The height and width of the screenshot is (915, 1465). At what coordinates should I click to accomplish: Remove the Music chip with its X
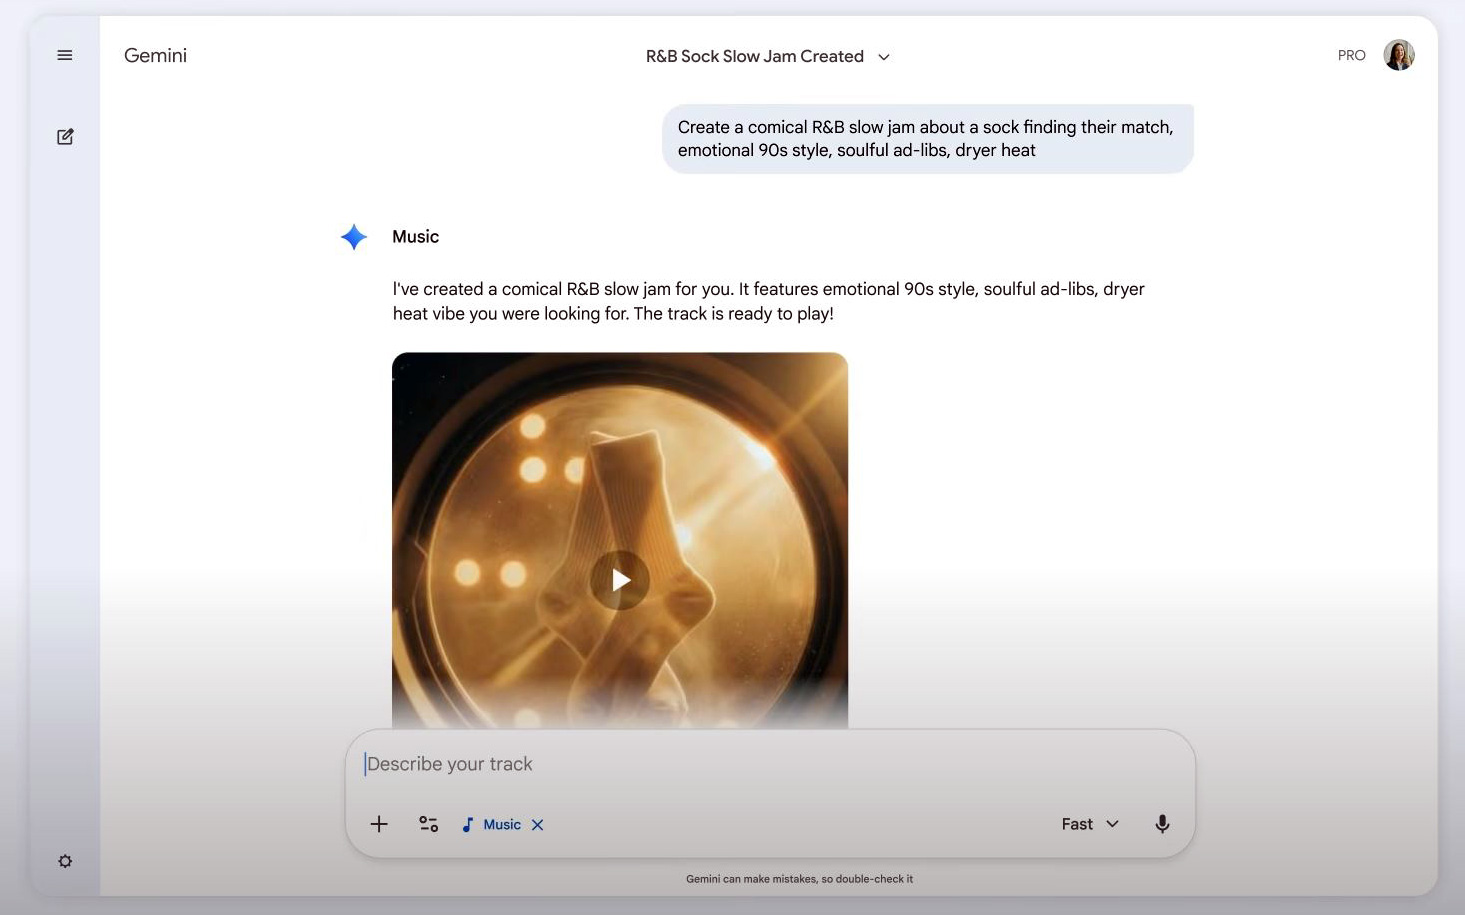tap(538, 825)
